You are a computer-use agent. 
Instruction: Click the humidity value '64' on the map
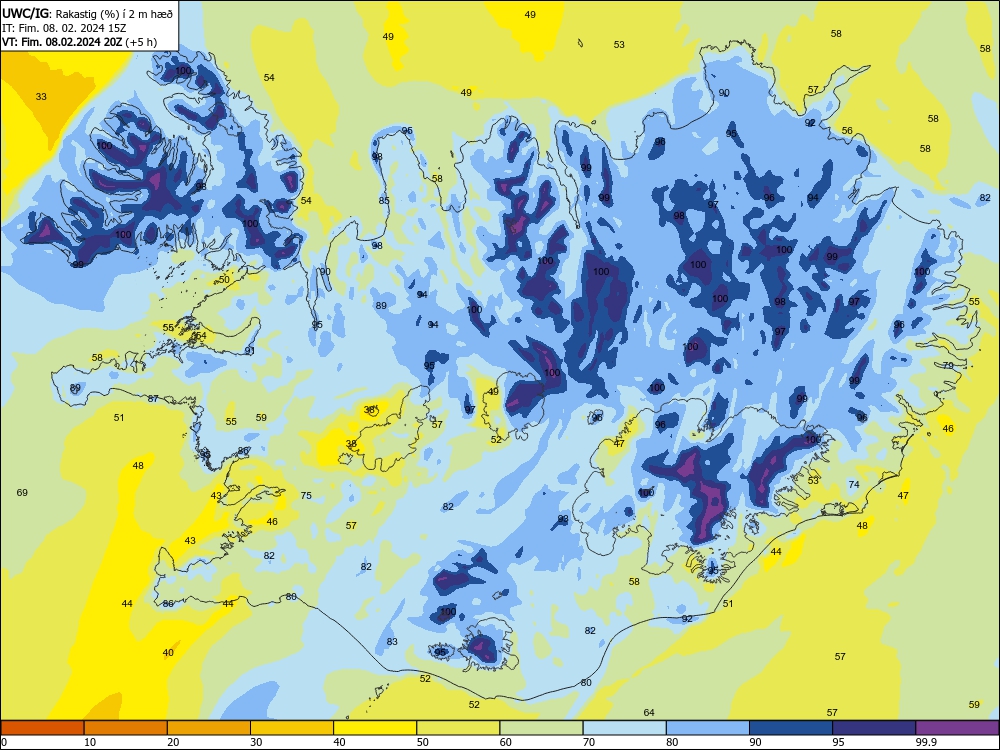click(x=649, y=712)
